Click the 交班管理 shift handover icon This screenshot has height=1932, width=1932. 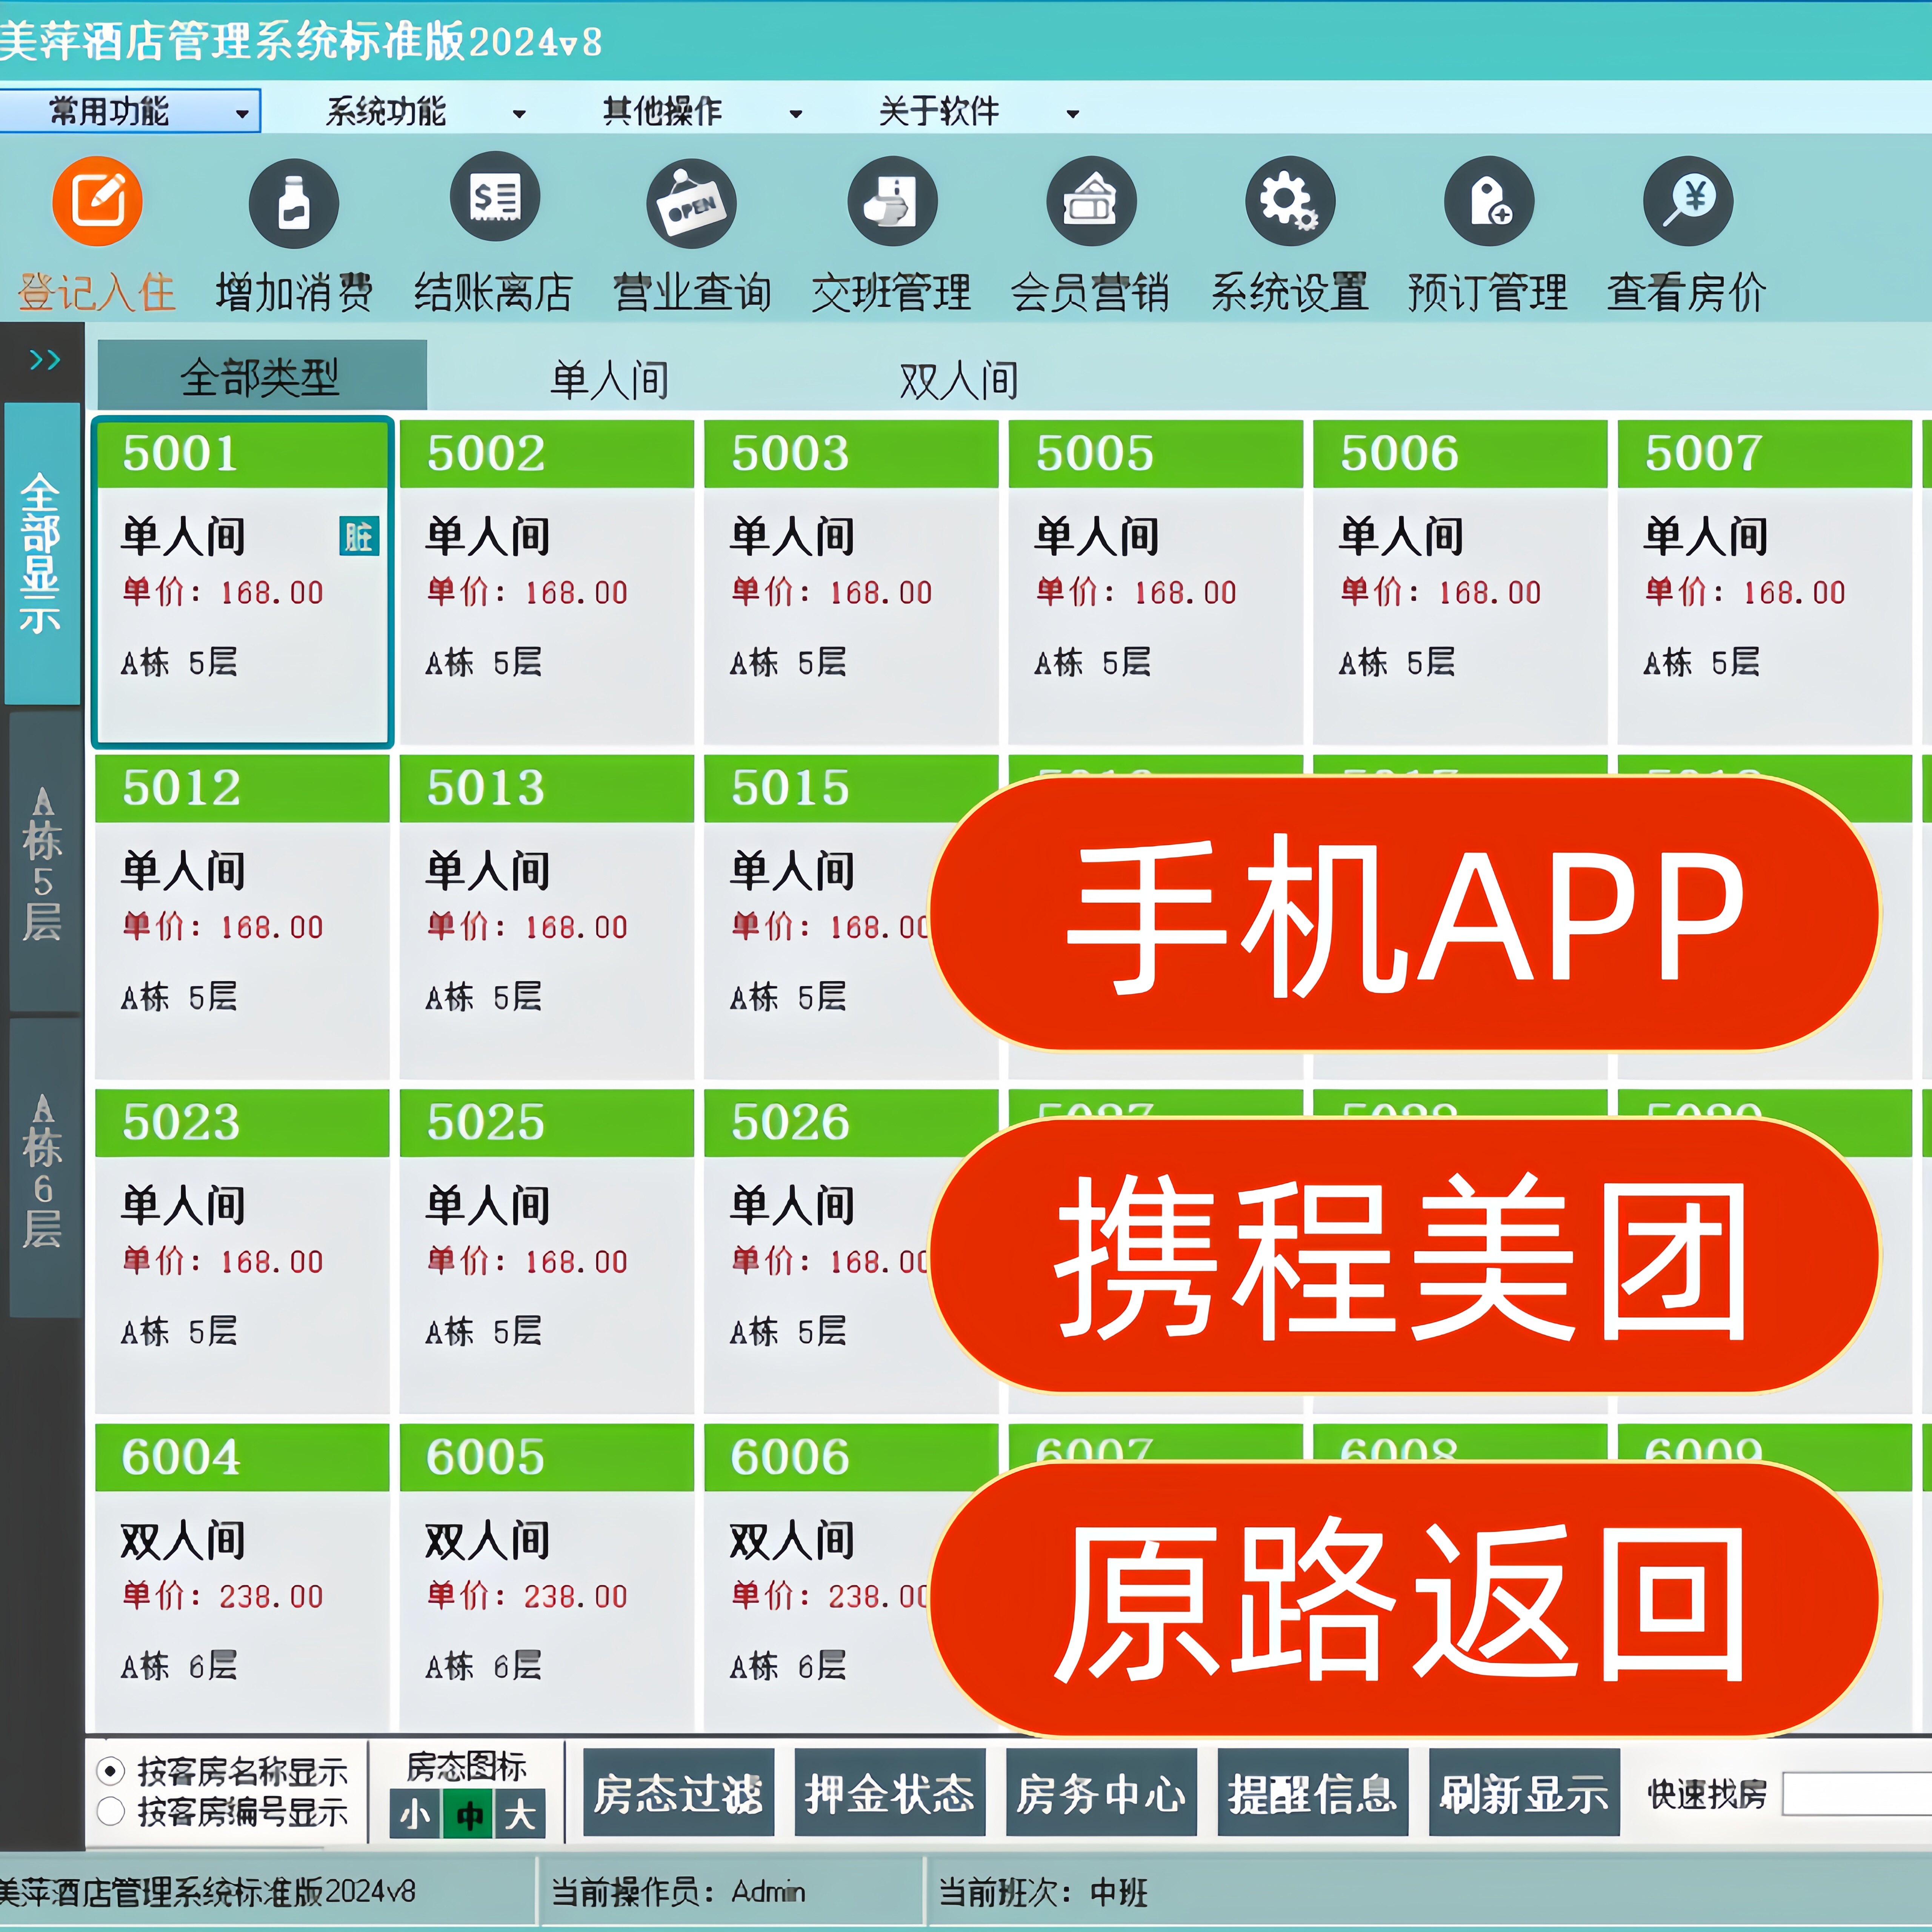892,201
